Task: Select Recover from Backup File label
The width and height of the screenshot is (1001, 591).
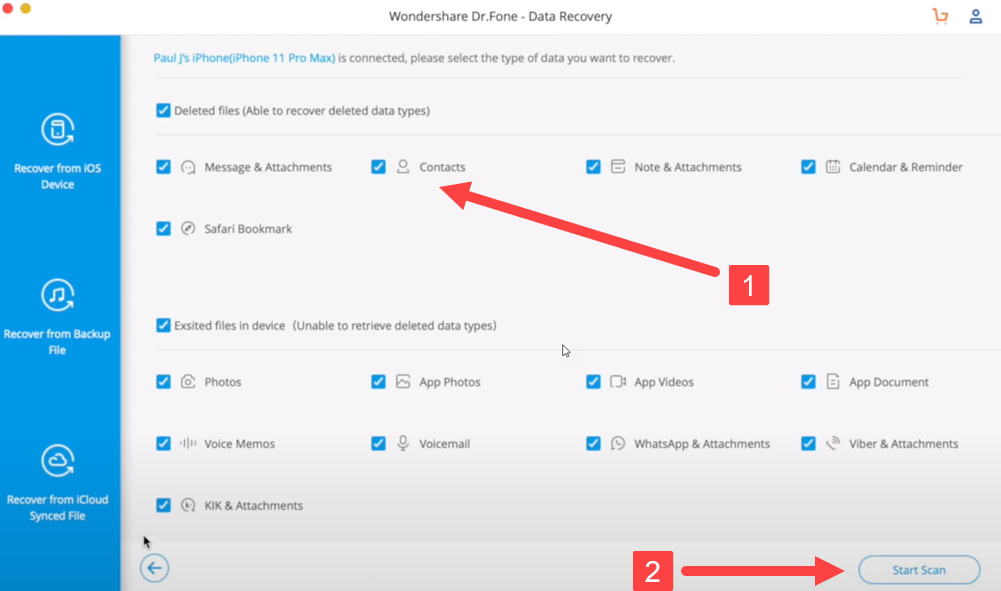Action: 57,342
